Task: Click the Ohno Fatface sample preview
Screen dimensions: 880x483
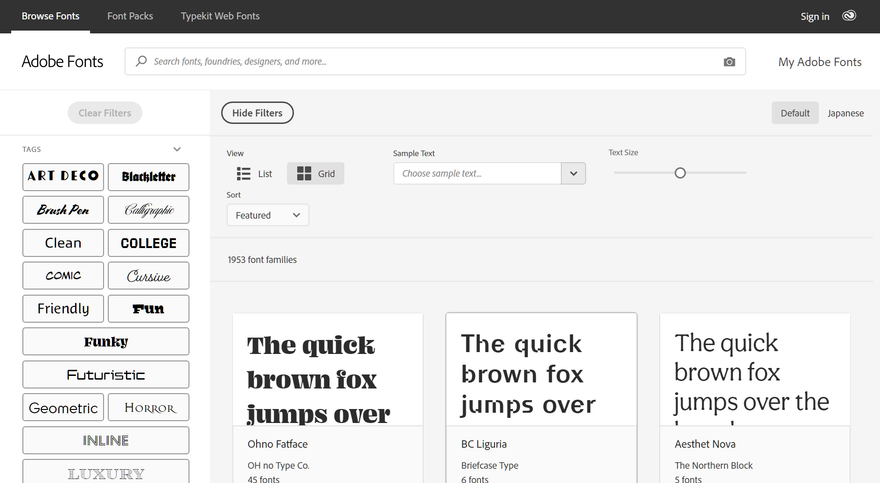Action: click(328, 370)
